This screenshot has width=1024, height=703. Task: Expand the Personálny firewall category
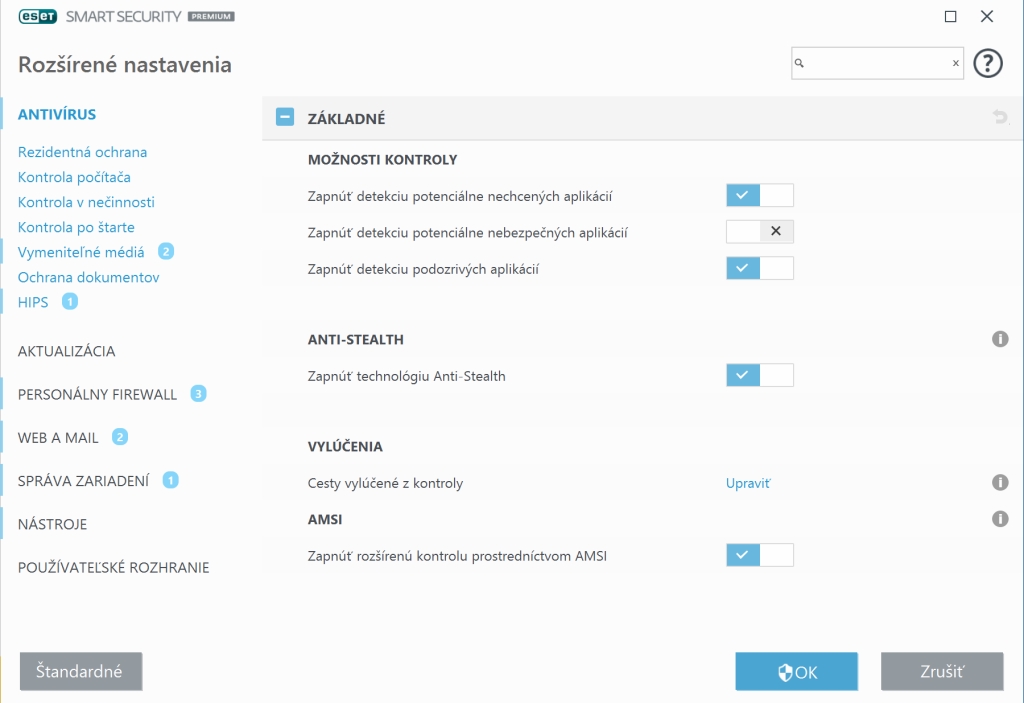(x=97, y=394)
